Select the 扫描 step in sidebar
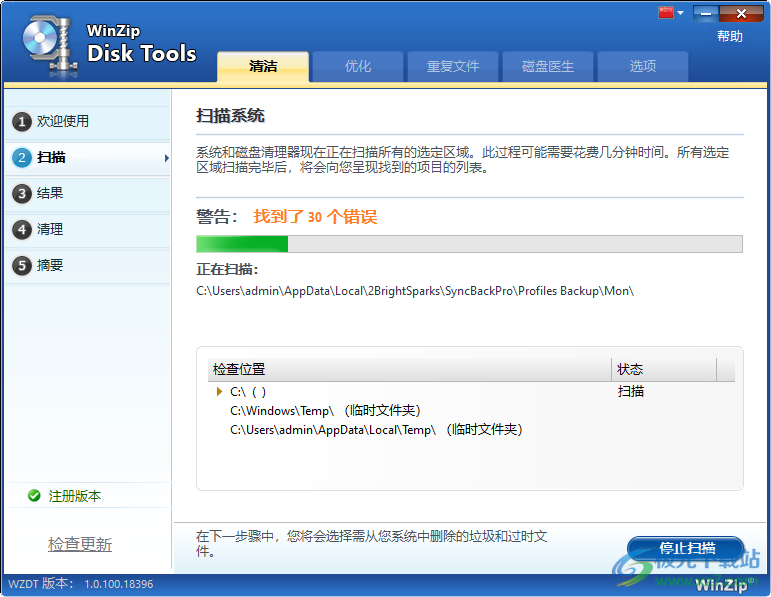The height and width of the screenshot is (597, 771). point(88,158)
